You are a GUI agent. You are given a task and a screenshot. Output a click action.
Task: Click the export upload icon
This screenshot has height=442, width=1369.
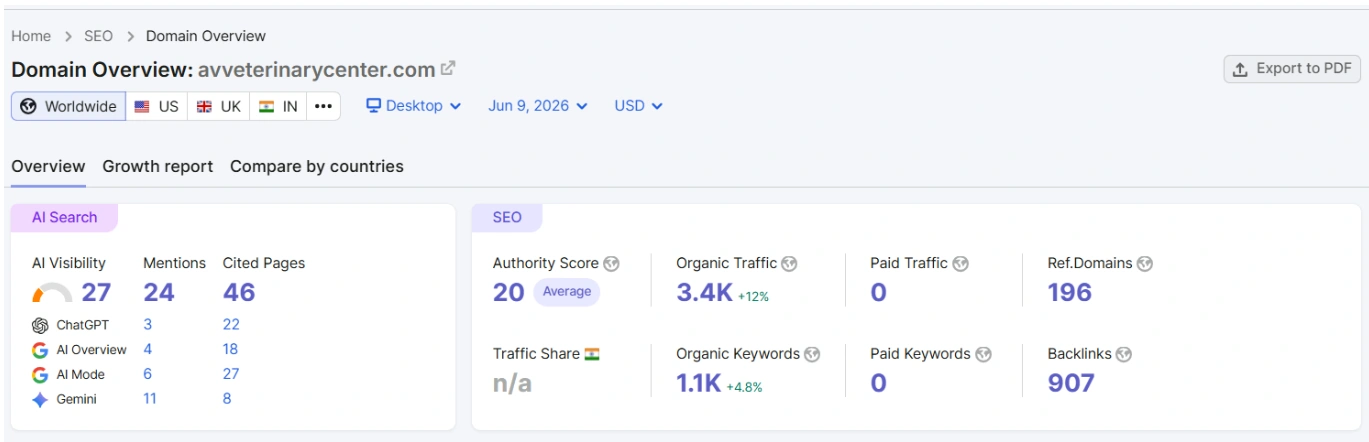pos(1240,69)
